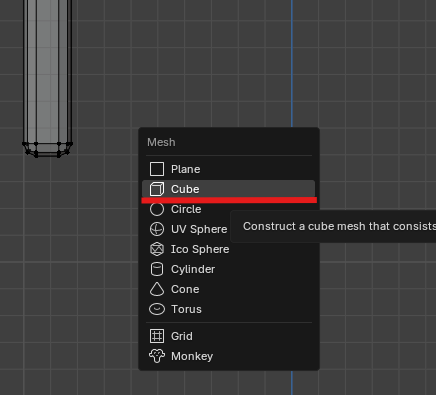Image resolution: width=436 pixels, height=395 pixels.
Task: Choose Cube in the Mesh menu
Action: tap(228, 189)
